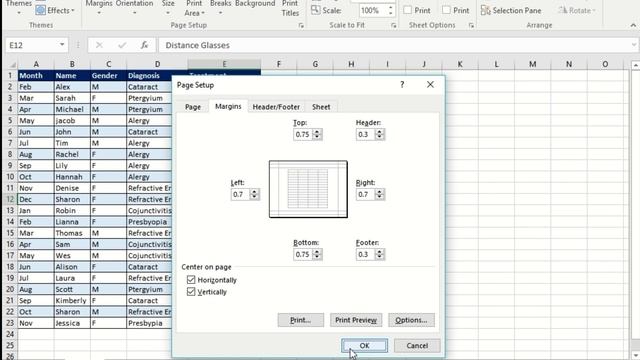Expand the formula bar with its arrow
Viewport: 640px width, 360px height.
click(x=633, y=45)
